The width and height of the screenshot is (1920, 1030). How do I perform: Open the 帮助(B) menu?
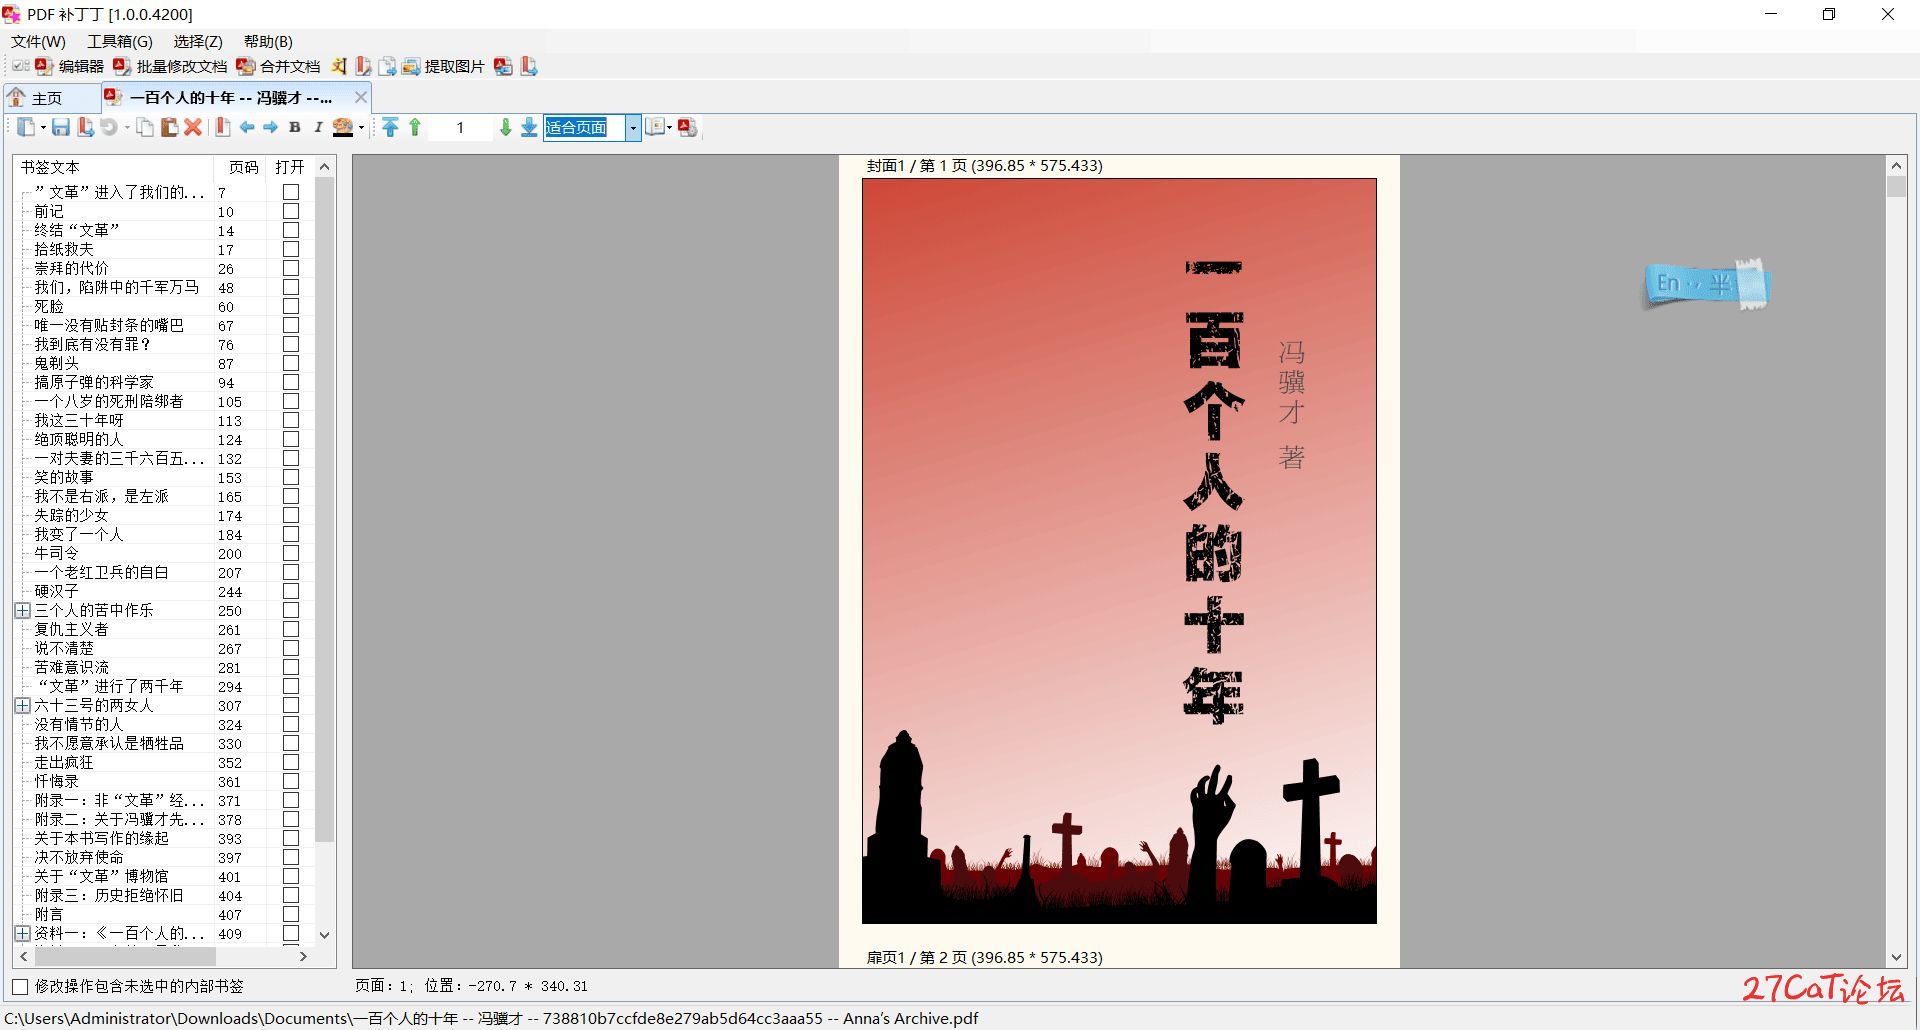268,41
